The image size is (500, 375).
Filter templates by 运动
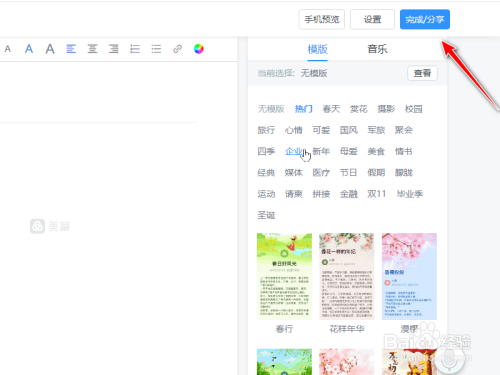pos(266,194)
